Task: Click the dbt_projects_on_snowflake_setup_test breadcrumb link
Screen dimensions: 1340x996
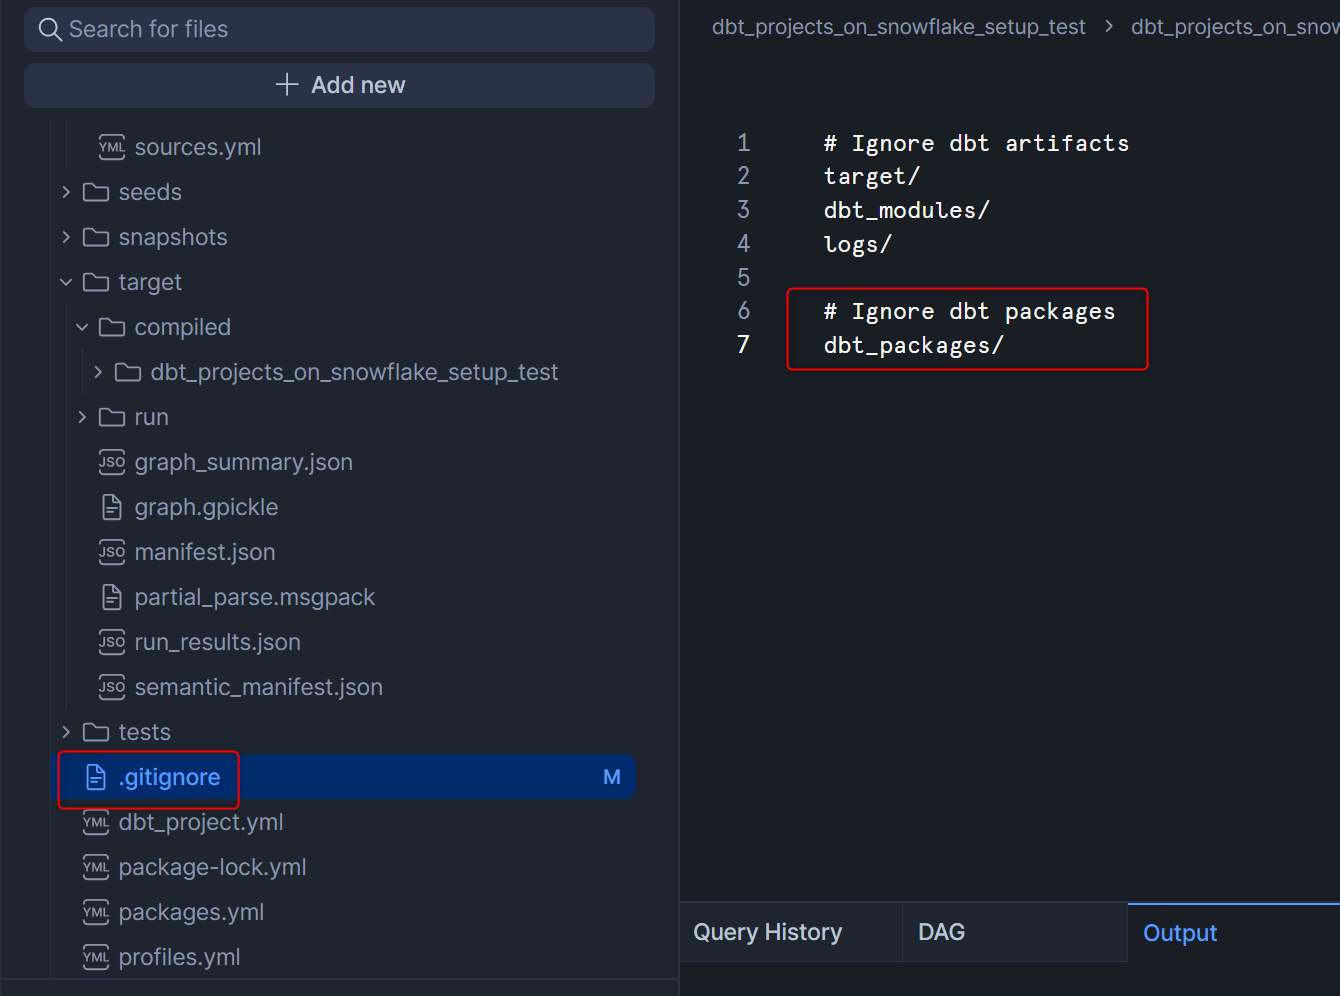Action: [x=898, y=27]
